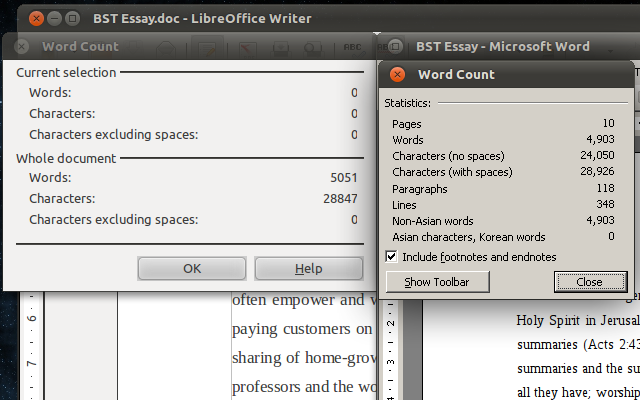Screen dimensions: 640x400
Task: Click Characters (with spaces) value 28,926
Action: point(598,171)
